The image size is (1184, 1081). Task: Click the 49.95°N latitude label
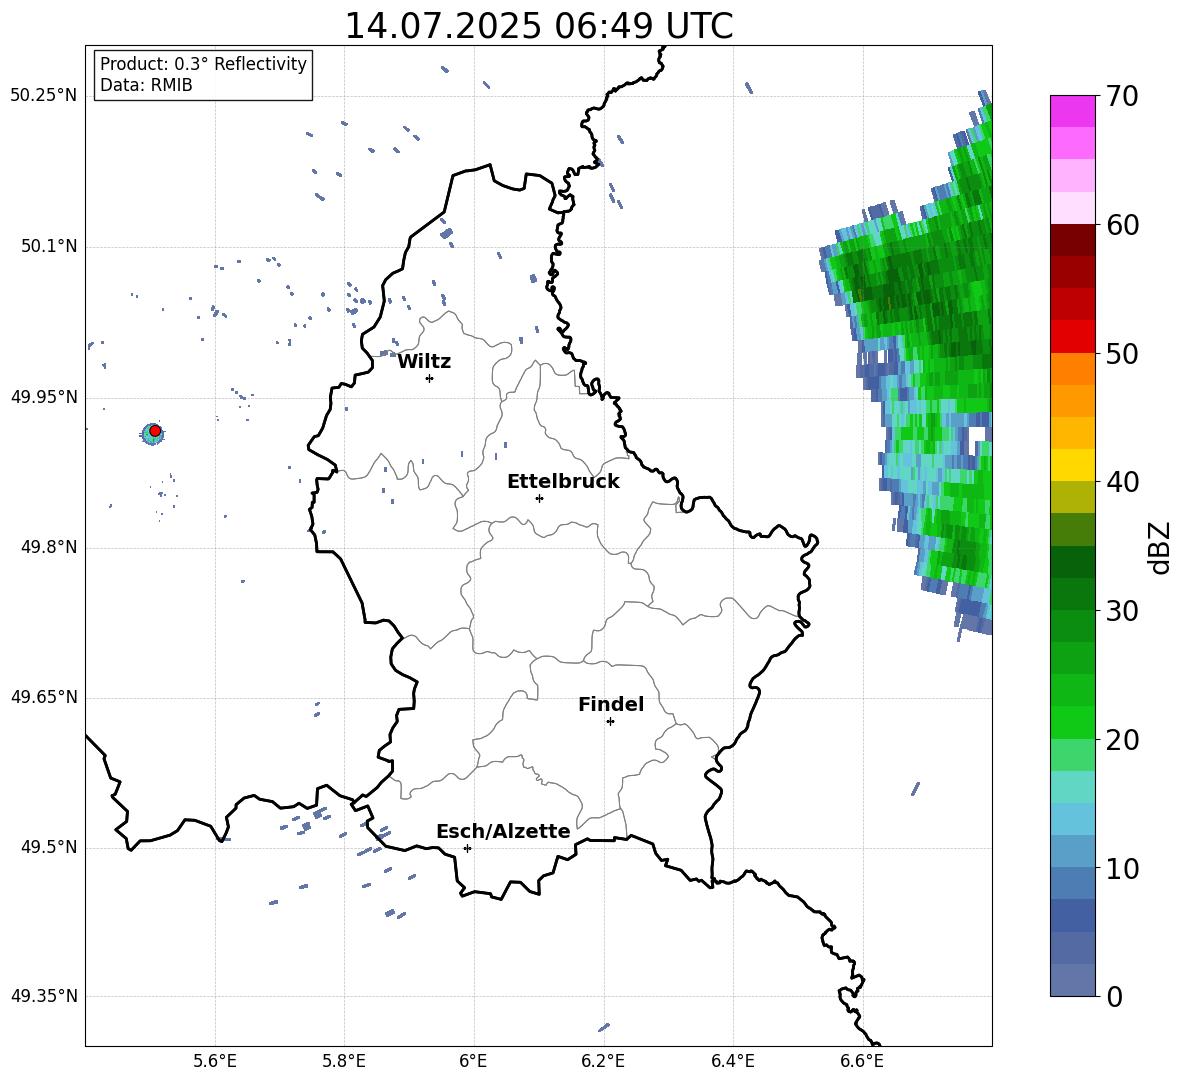(x=44, y=397)
